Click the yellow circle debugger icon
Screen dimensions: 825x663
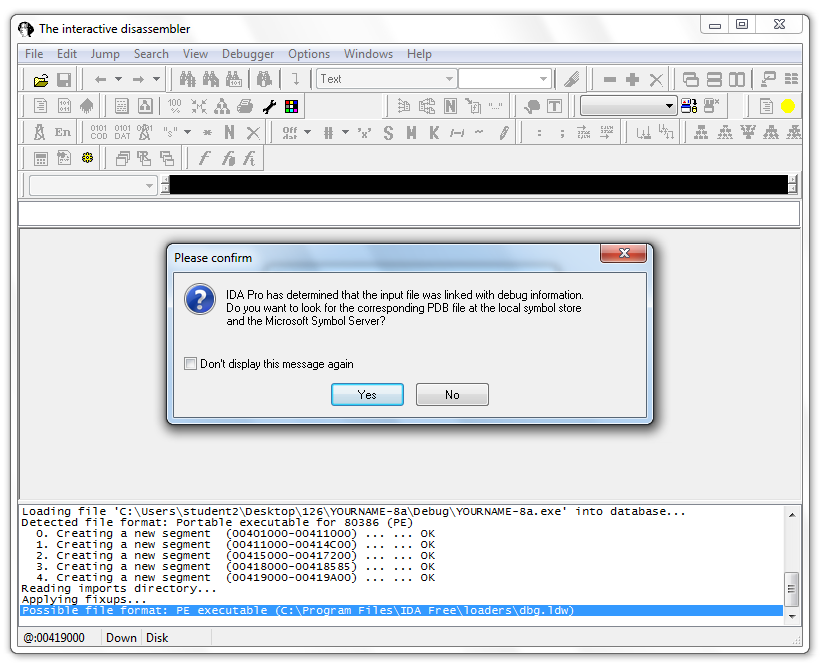tap(788, 106)
